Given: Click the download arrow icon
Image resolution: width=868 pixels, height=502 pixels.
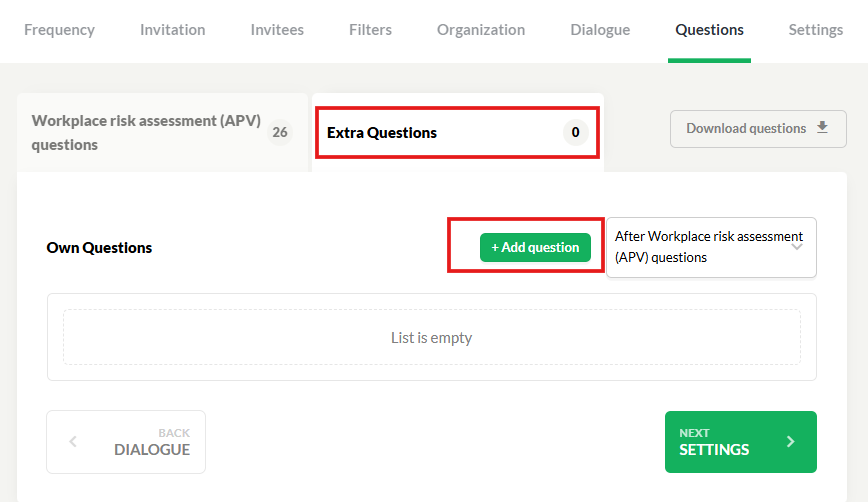Looking at the screenshot, I should 823,128.
